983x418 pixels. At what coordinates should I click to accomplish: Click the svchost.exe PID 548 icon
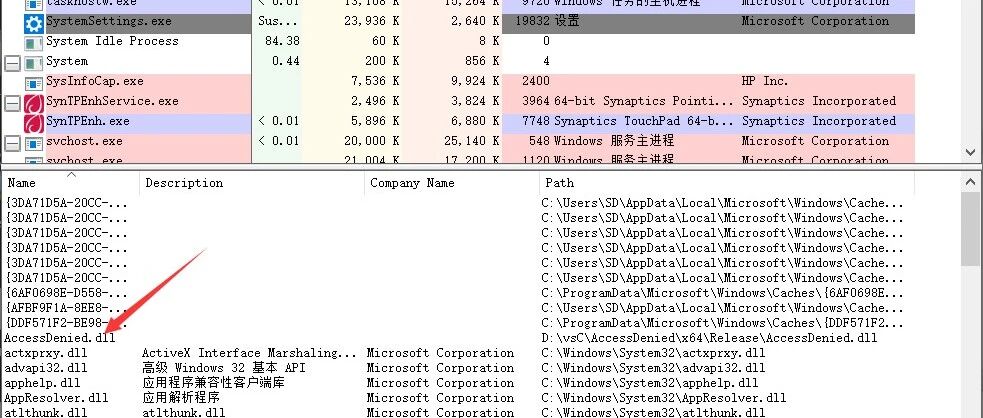pos(33,142)
